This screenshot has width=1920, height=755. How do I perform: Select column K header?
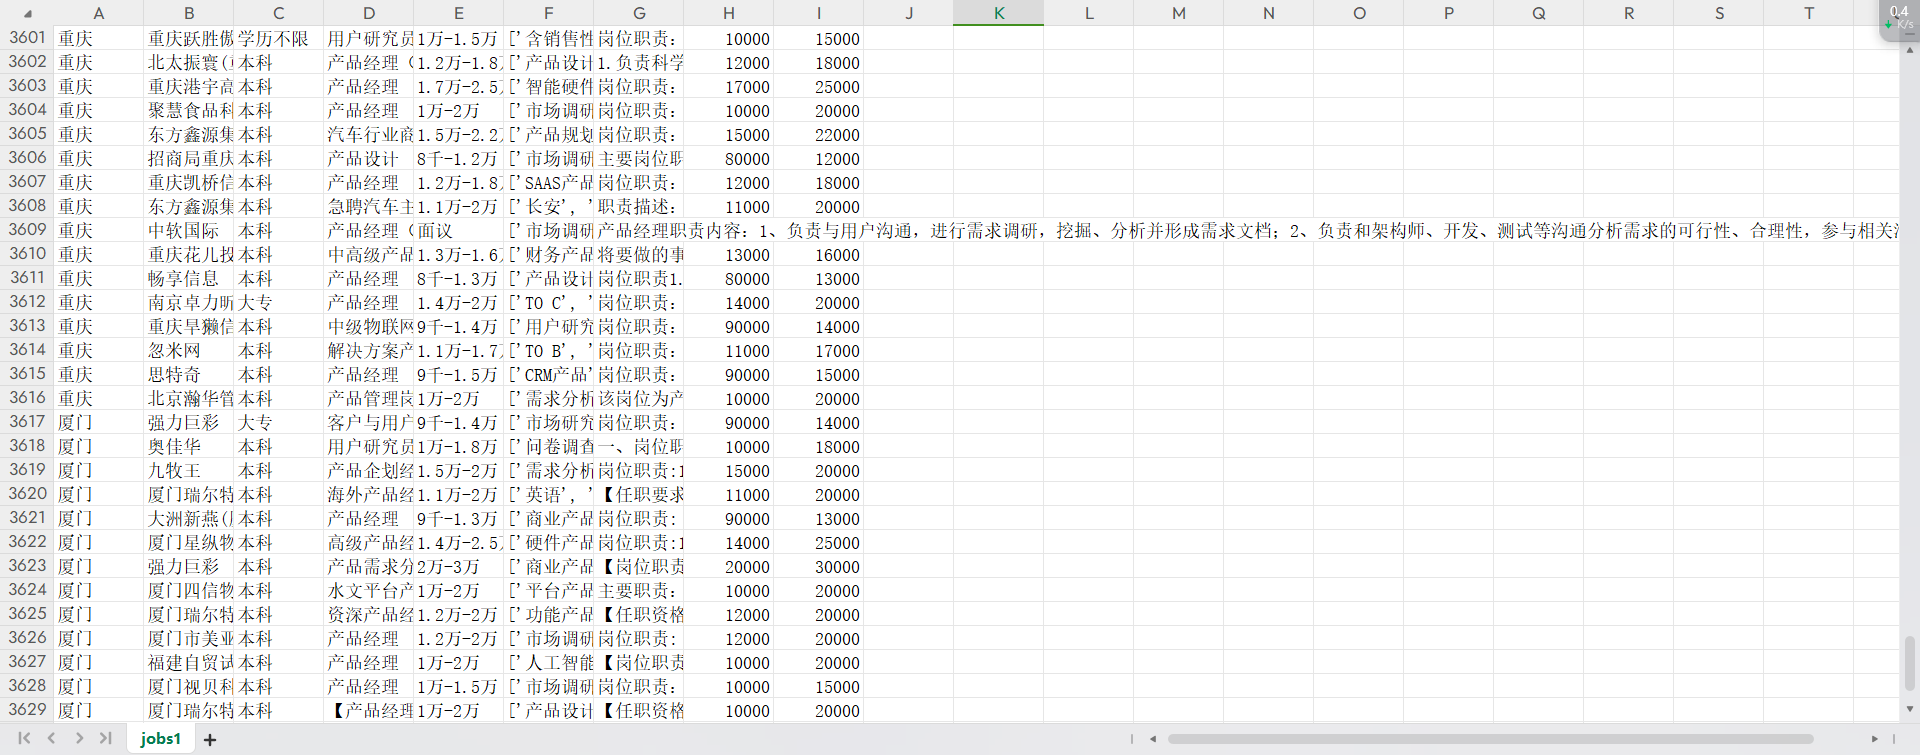(998, 13)
